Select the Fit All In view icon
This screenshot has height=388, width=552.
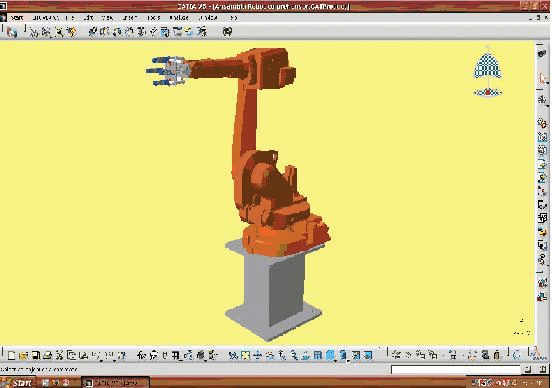click(x=245, y=356)
